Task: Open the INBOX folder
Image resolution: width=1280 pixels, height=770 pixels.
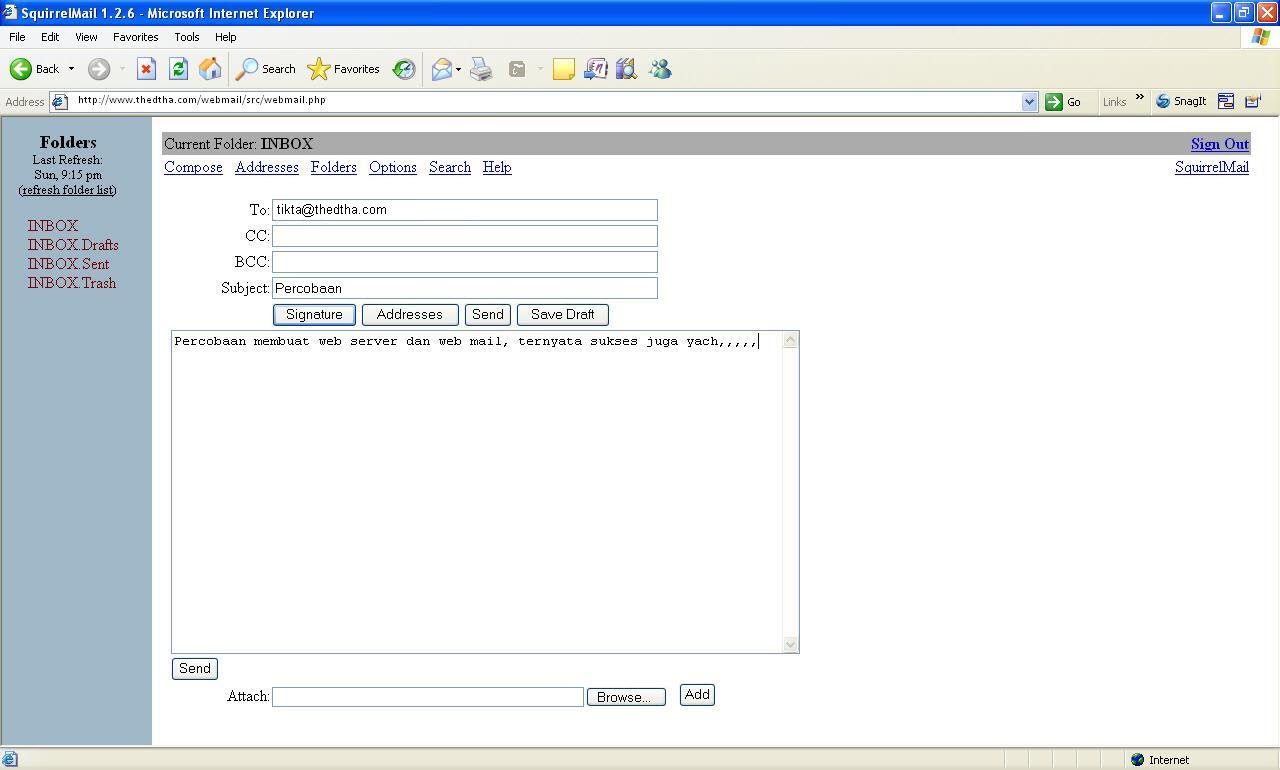Action: [52, 226]
